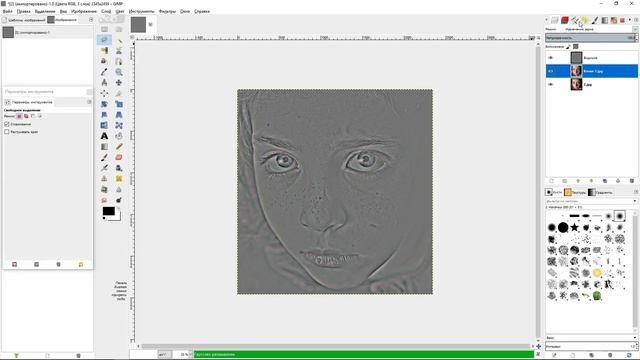Select the Cage Transform tool
Screen dimensions: 640x360
119,125
